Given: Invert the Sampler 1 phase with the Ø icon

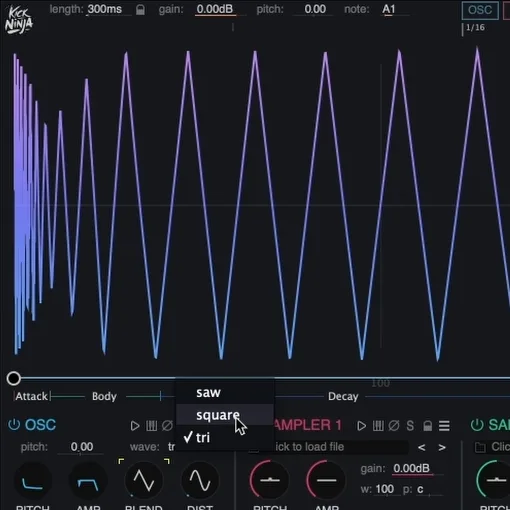Looking at the screenshot, I should [394, 426].
